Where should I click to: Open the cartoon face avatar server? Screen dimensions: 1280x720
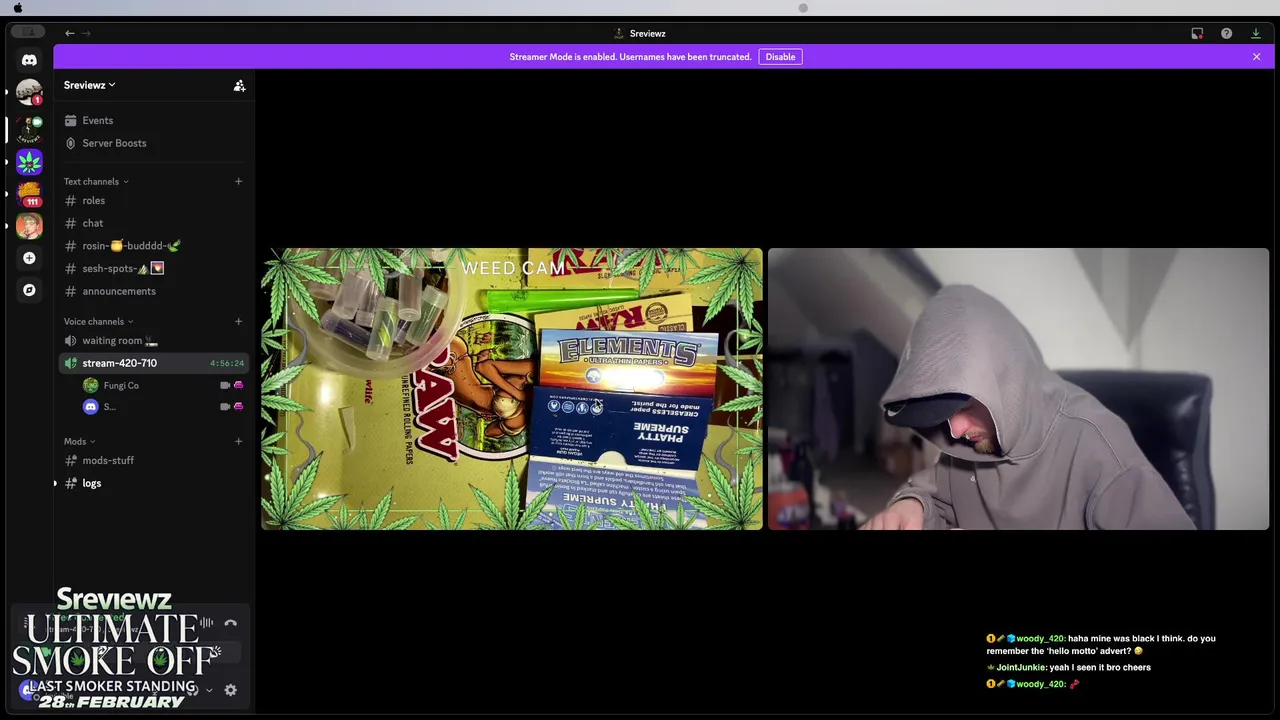[x=29, y=226]
